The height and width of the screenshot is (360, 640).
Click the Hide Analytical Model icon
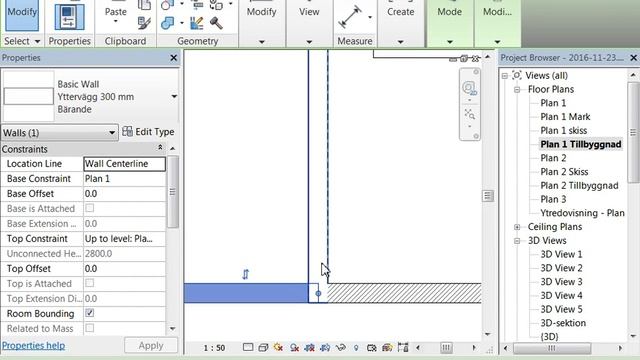pos(387,347)
